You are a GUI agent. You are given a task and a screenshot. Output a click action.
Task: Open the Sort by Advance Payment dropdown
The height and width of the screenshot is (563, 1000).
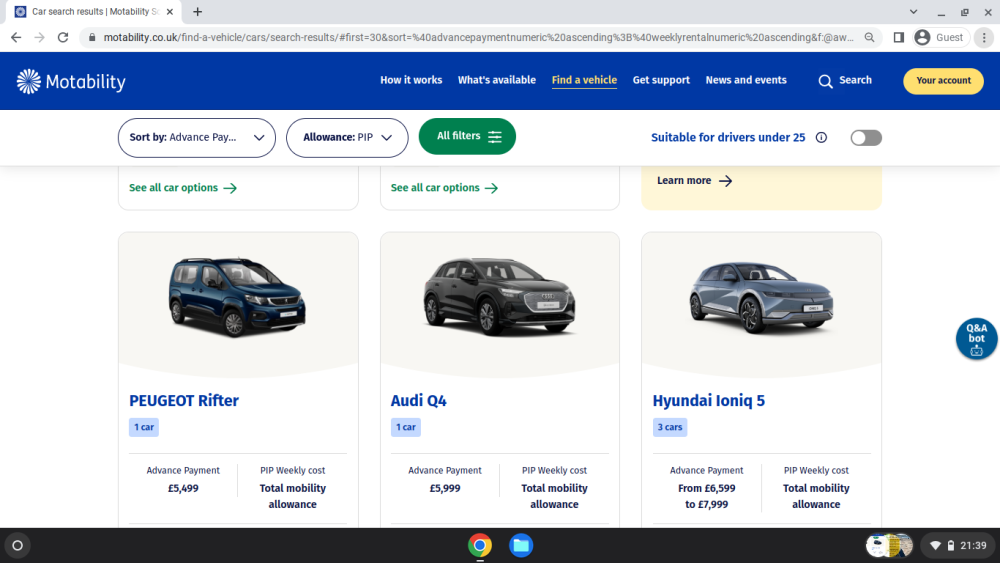pos(196,138)
